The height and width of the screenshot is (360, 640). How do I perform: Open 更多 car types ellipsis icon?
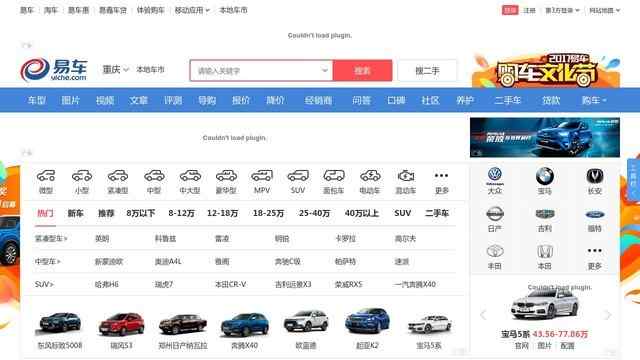coord(441,176)
